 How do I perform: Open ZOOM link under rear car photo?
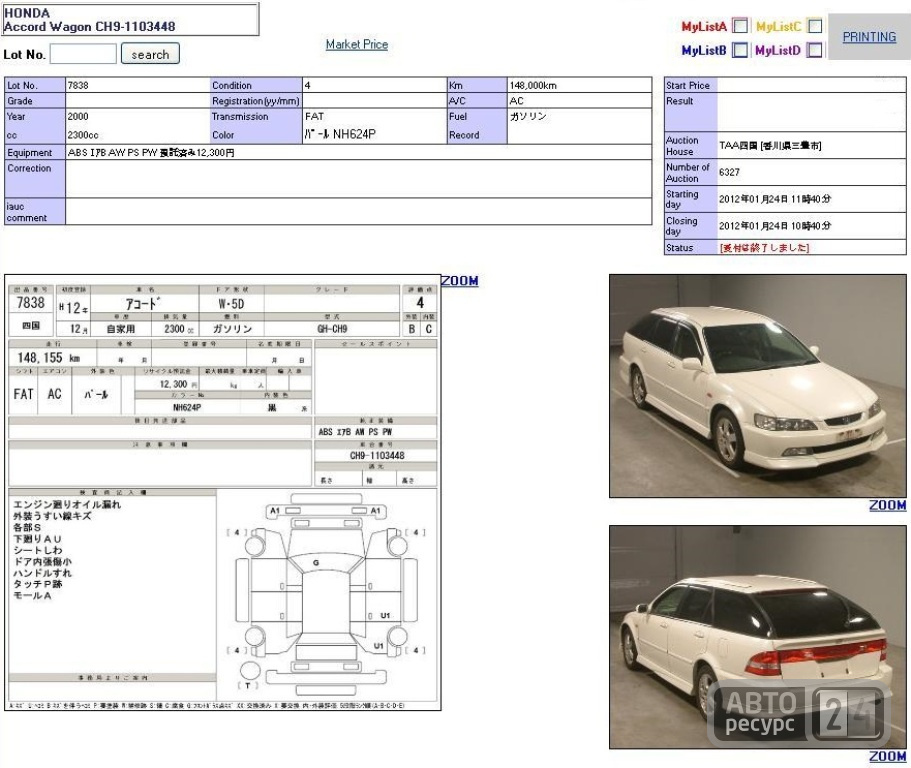tap(887, 756)
